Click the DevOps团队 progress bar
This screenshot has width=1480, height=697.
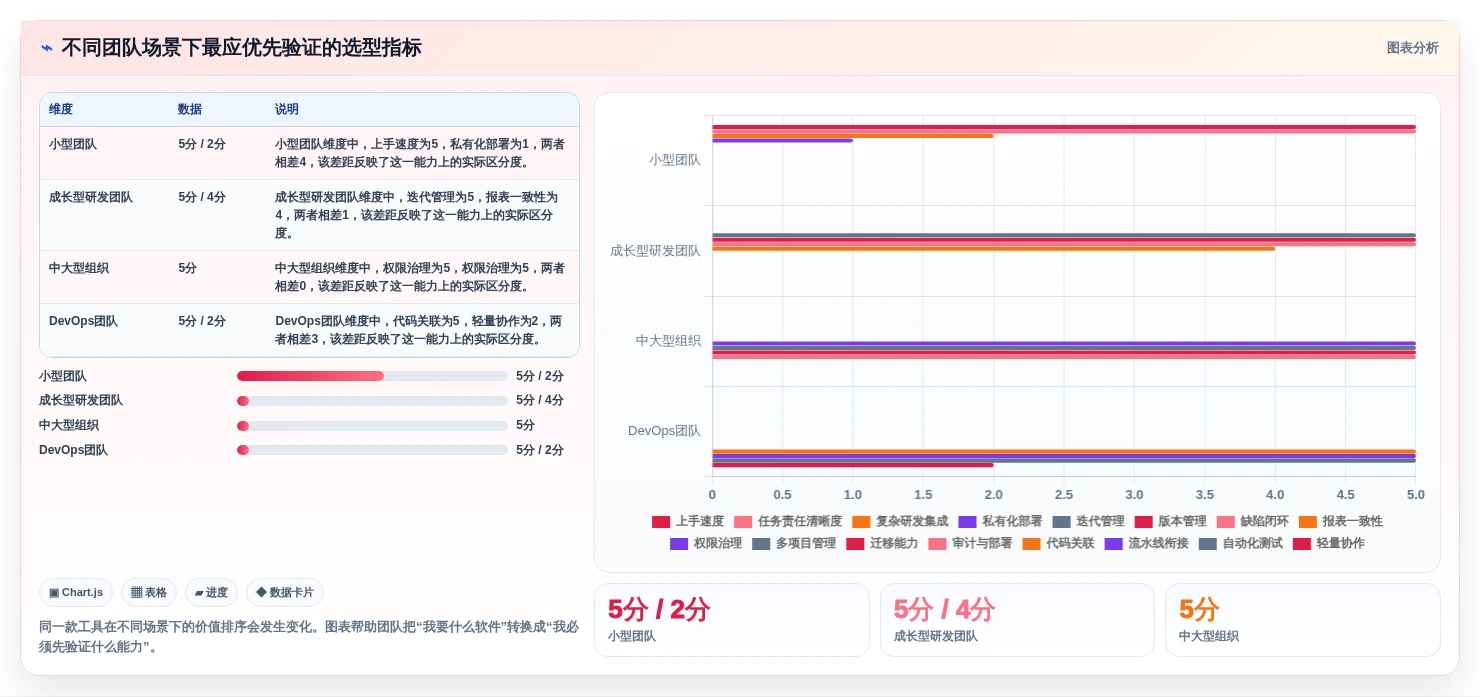tap(372, 450)
